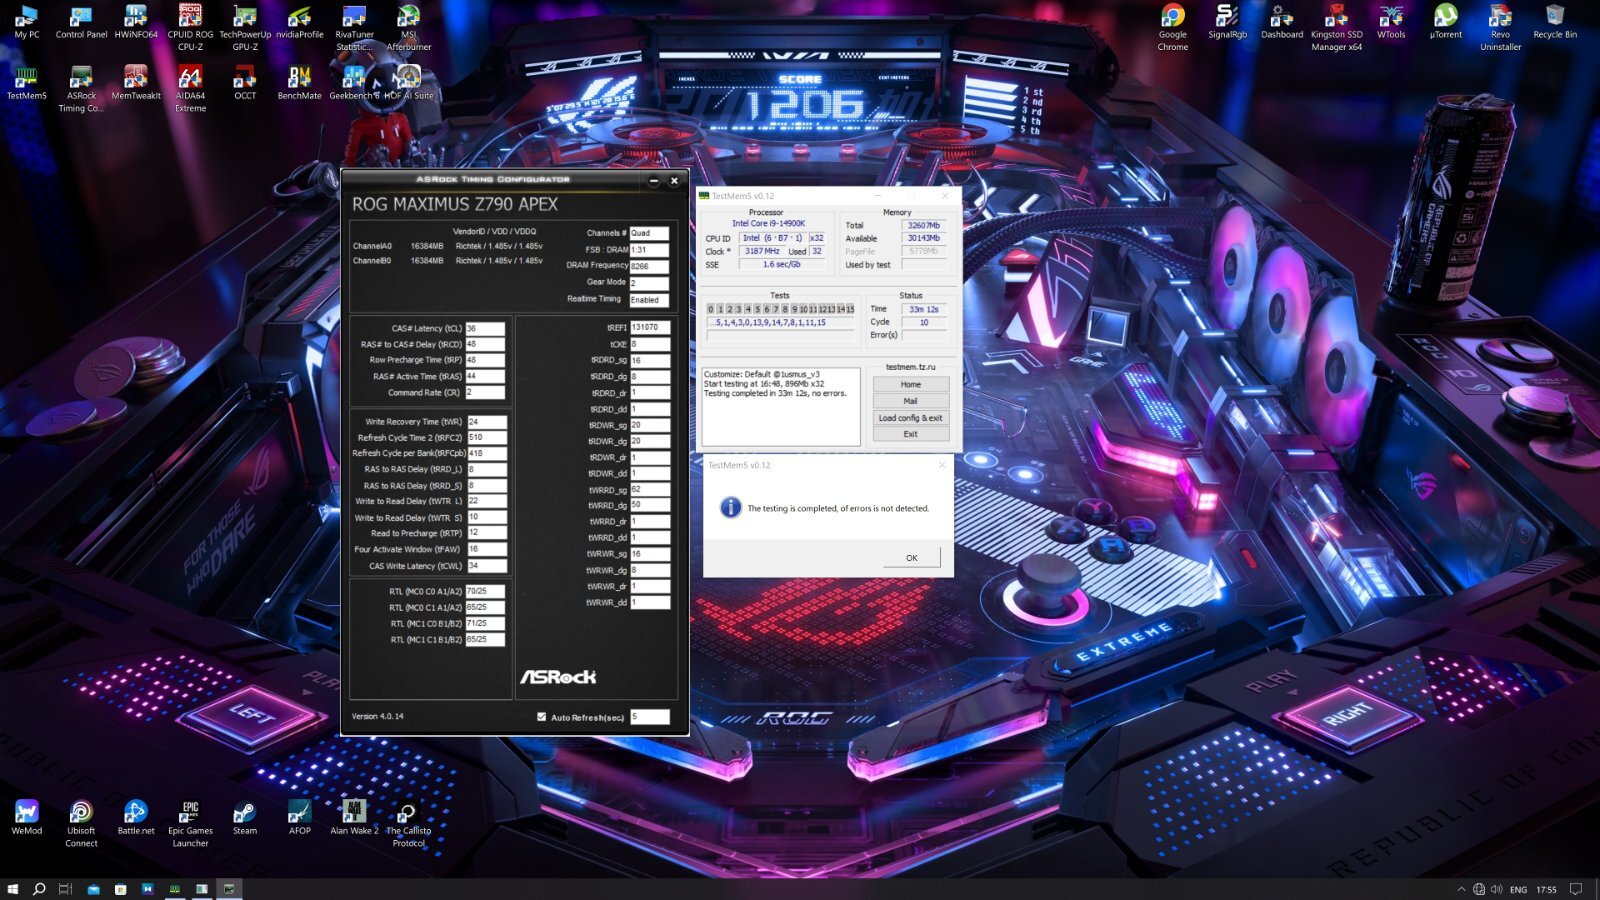Click the CAS Write Latency (tCWL) field
Viewport: 1600px width, 900px height.
point(487,566)
